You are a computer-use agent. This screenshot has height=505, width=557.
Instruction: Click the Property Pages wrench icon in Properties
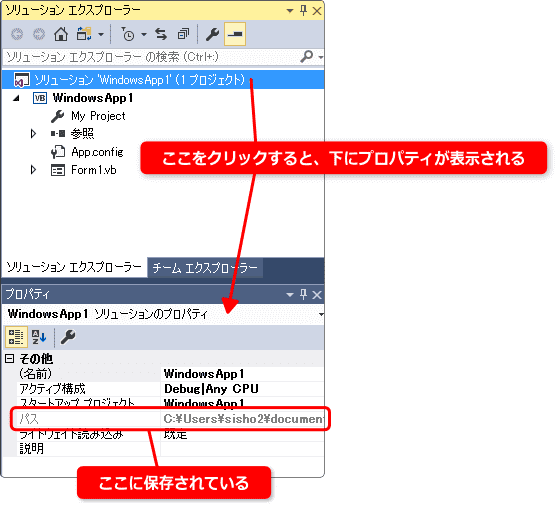tap(68, 337)
